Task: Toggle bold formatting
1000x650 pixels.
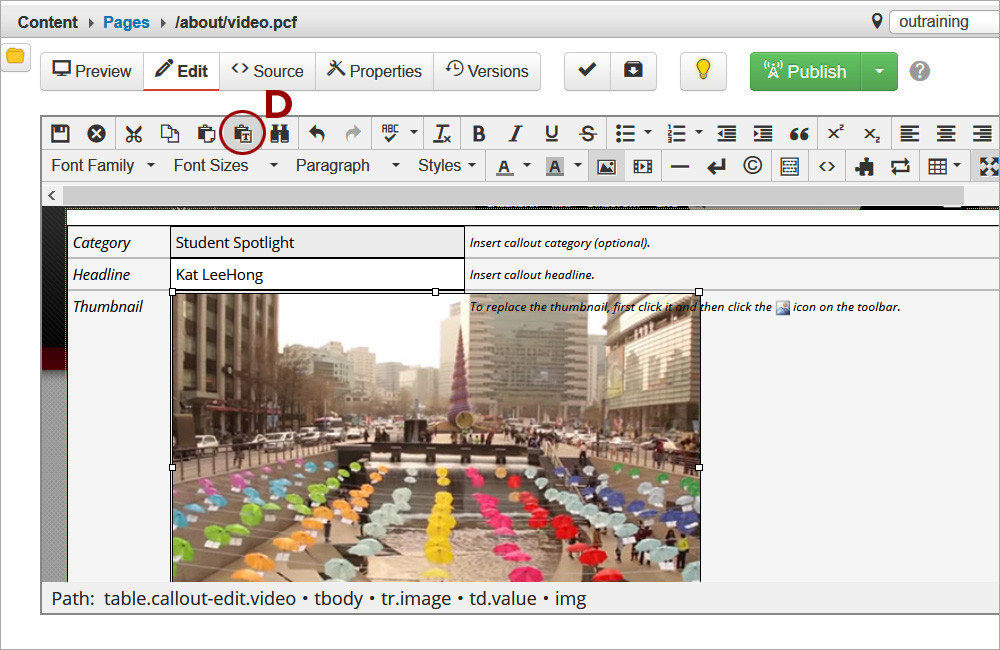Action: 478,133
